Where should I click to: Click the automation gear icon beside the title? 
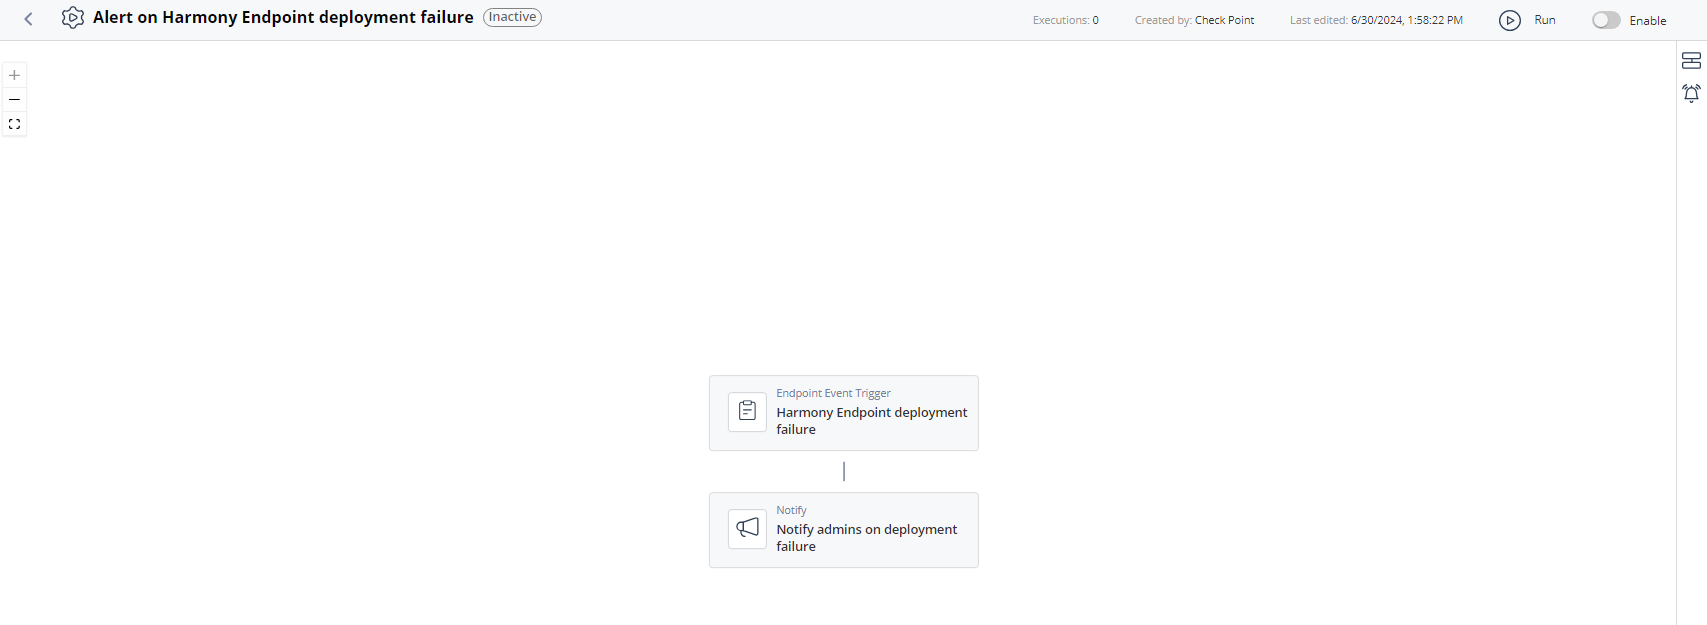tap(72, 18)
